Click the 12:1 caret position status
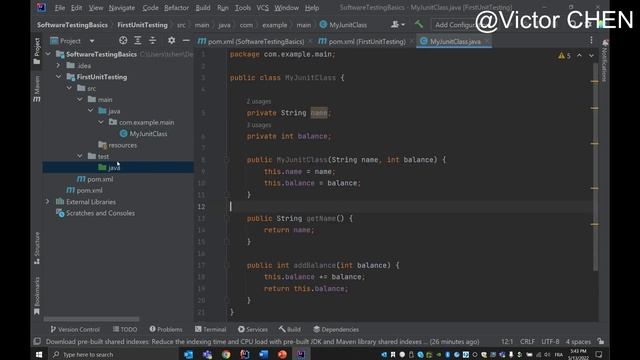The width and height of the screenshot is (640, 360). pos(507,341)
